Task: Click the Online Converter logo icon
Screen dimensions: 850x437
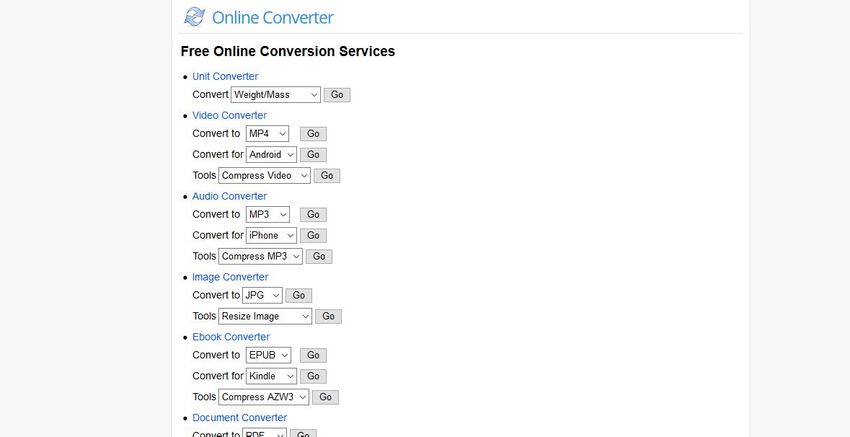Action: click(x=194, y=17)
